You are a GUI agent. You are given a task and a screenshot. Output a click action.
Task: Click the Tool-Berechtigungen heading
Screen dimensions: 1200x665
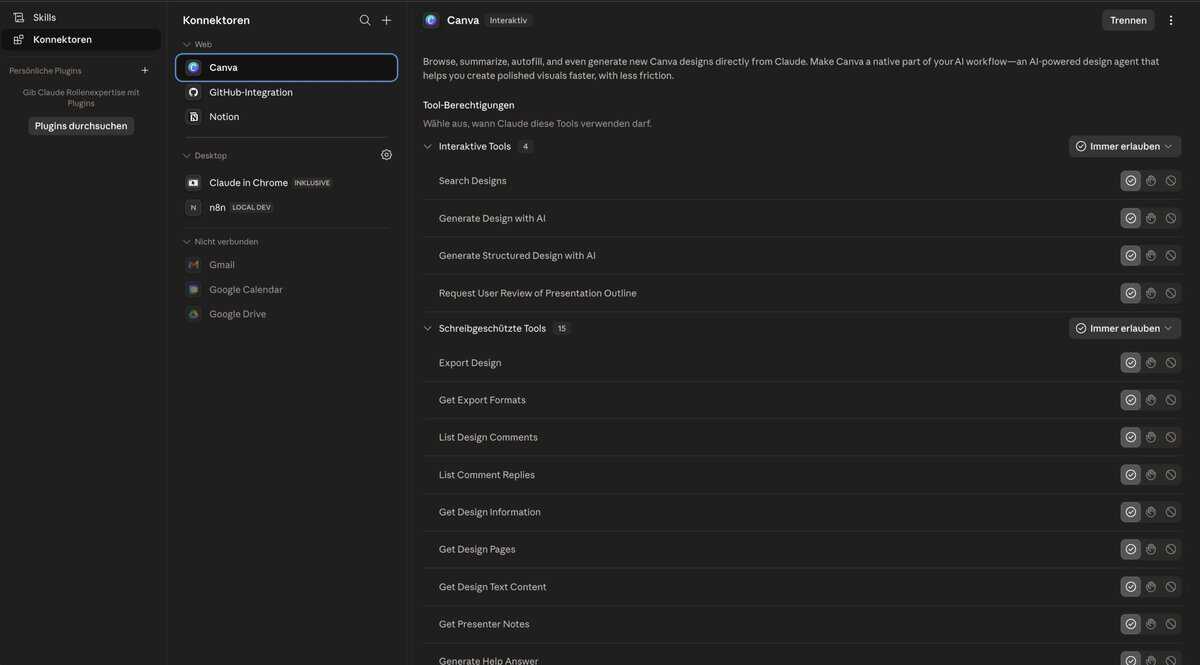tap(469, 105)
